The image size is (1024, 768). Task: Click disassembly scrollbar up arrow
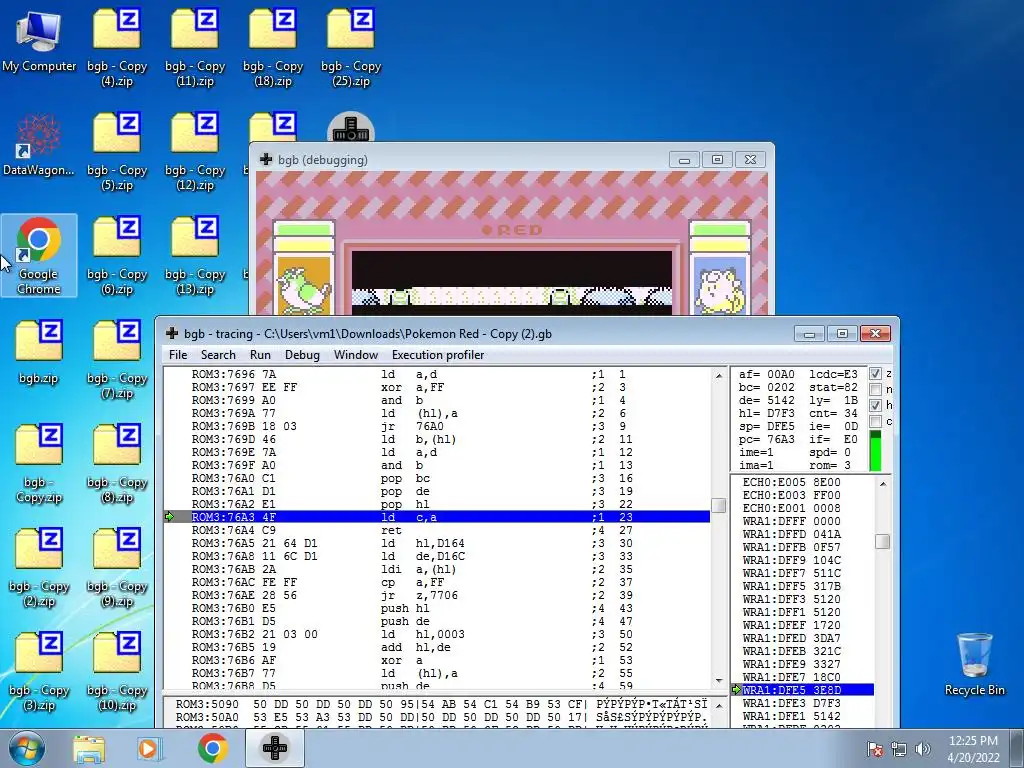pos(718,376)
